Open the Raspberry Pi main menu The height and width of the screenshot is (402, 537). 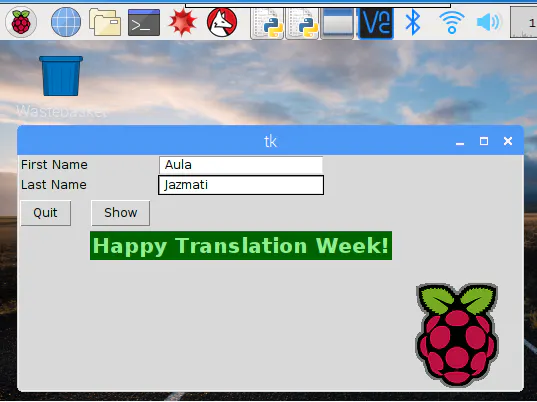21,22
